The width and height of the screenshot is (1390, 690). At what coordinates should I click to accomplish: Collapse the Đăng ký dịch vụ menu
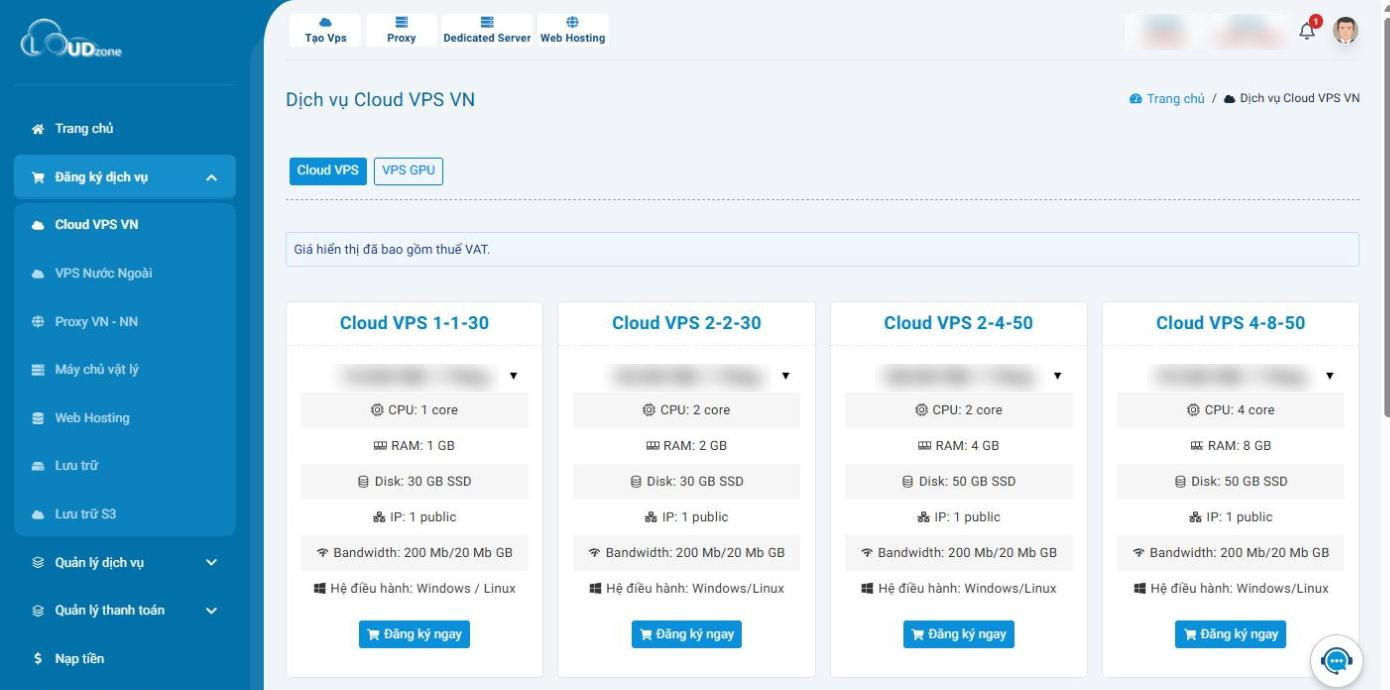[x=125, y=177]
